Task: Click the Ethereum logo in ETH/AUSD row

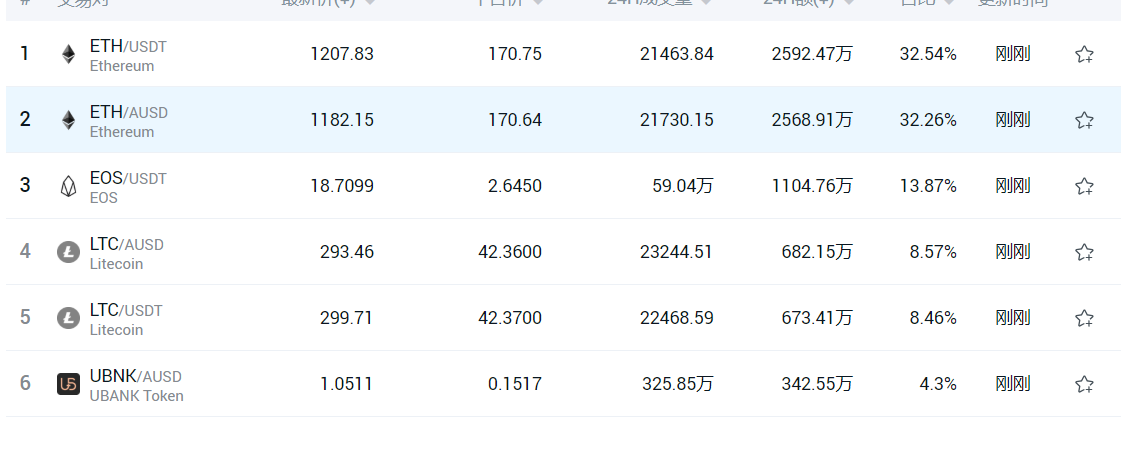Action: click(68, 120)
